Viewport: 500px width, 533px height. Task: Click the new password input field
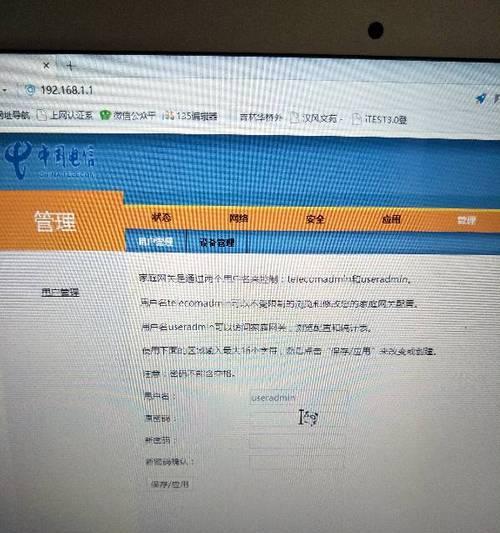297,441
